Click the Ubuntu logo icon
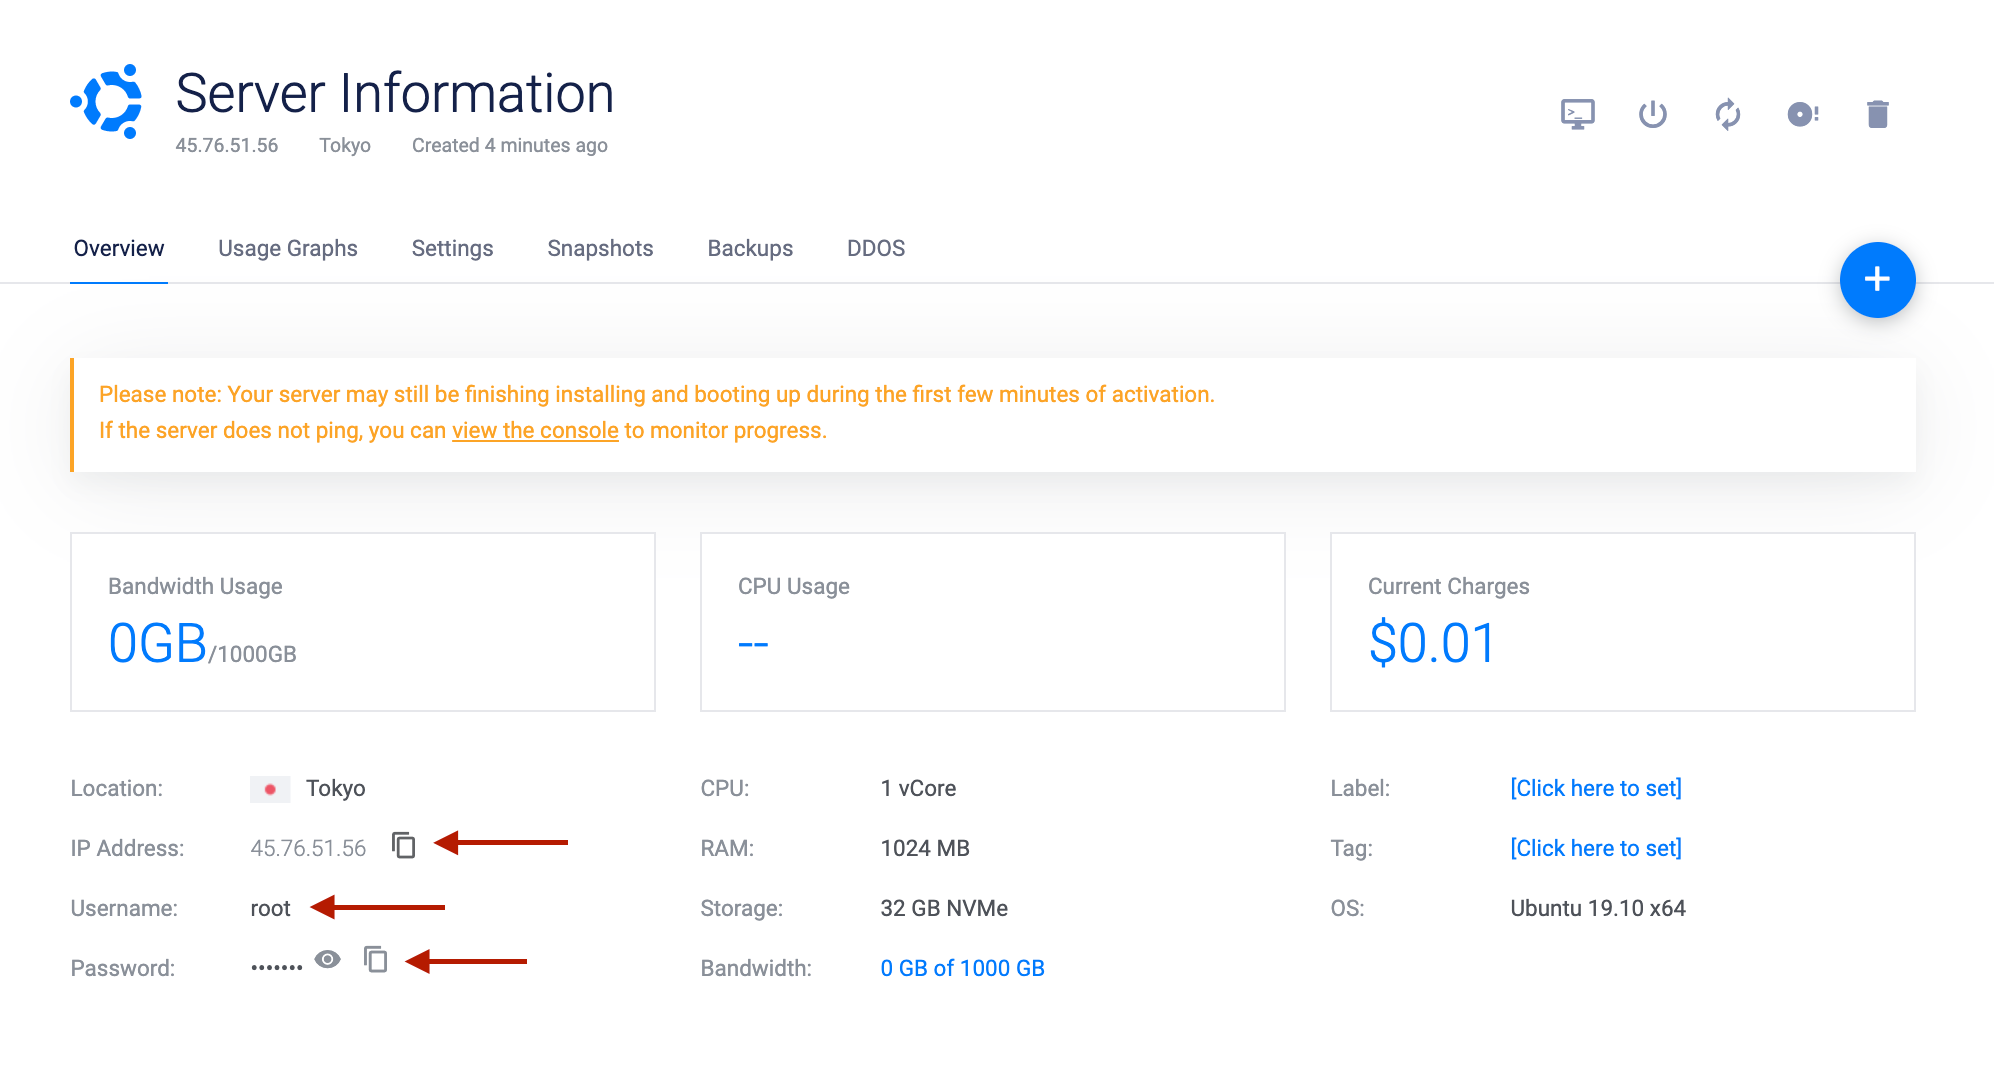Viewport: 1994px width, 1088px height. tap(108, 101)
